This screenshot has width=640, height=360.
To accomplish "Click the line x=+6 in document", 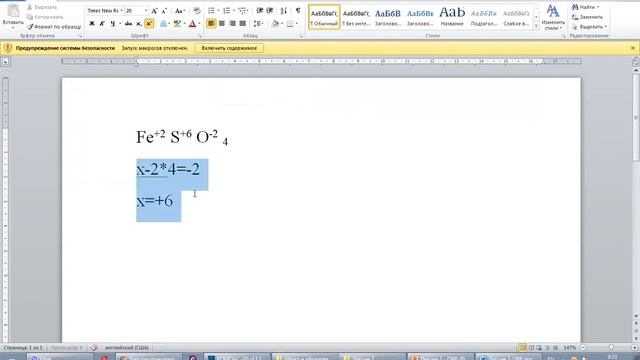I will coord(154,201).
